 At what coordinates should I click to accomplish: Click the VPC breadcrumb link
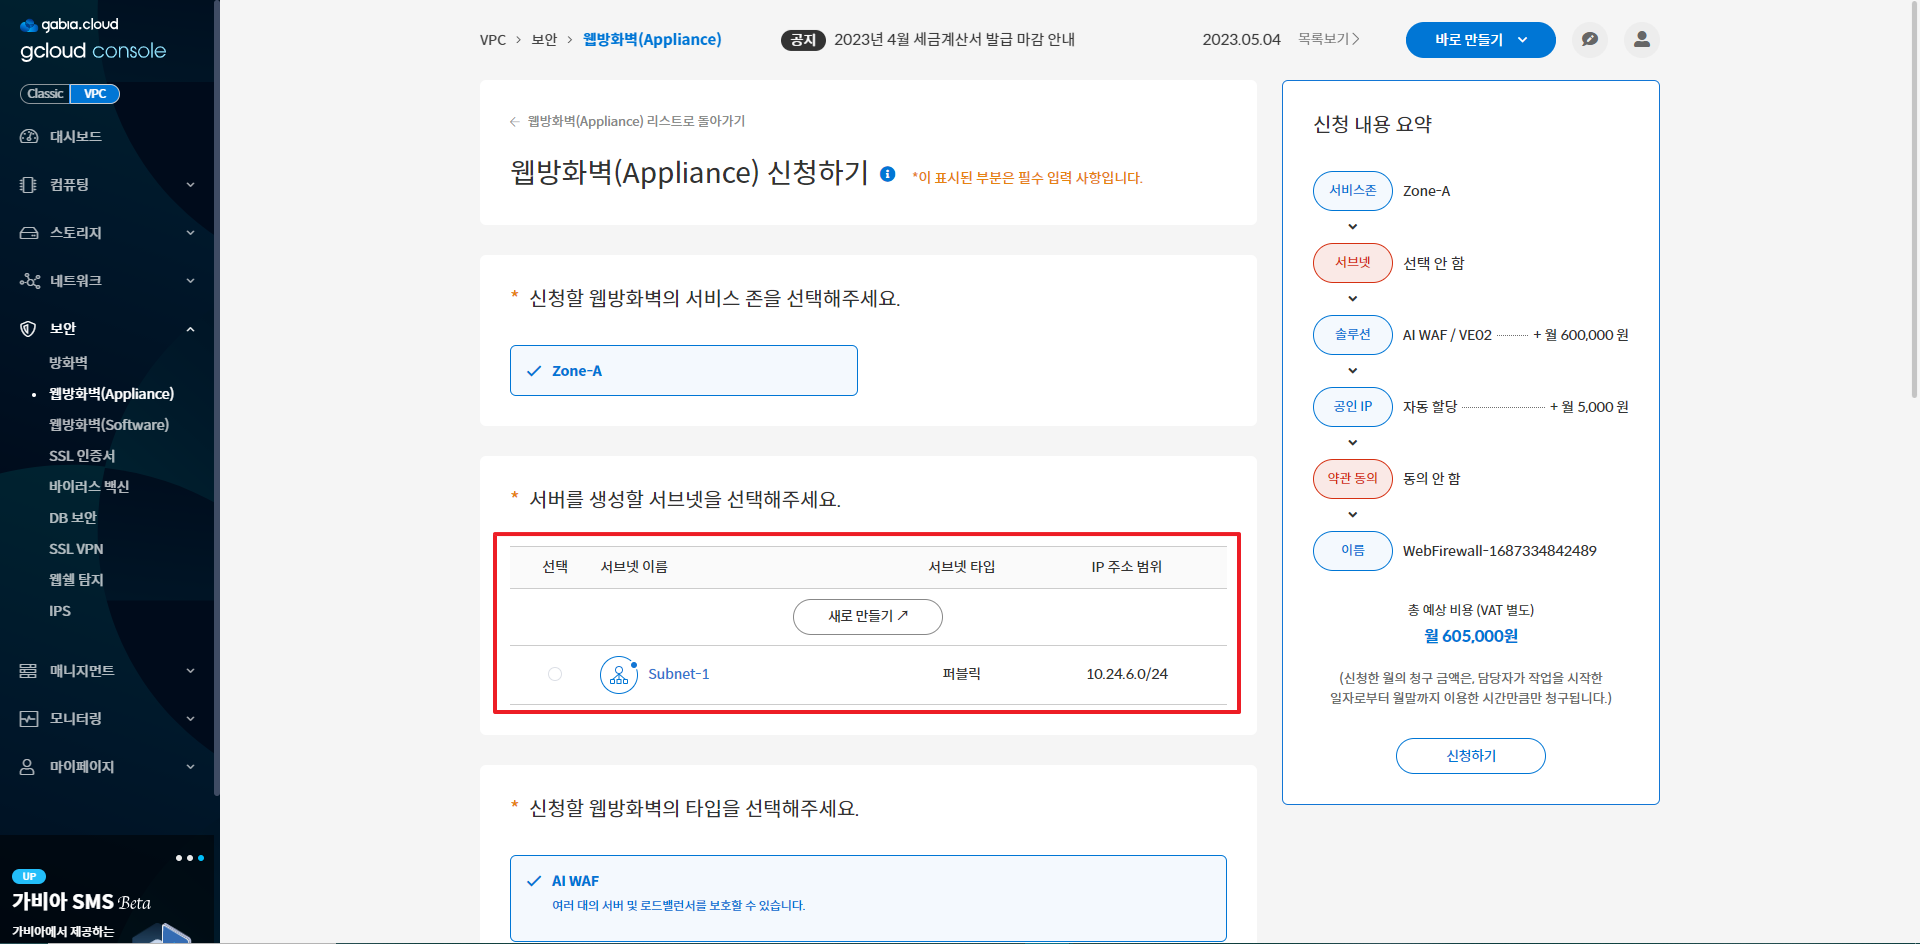click(x=493, y=40)
